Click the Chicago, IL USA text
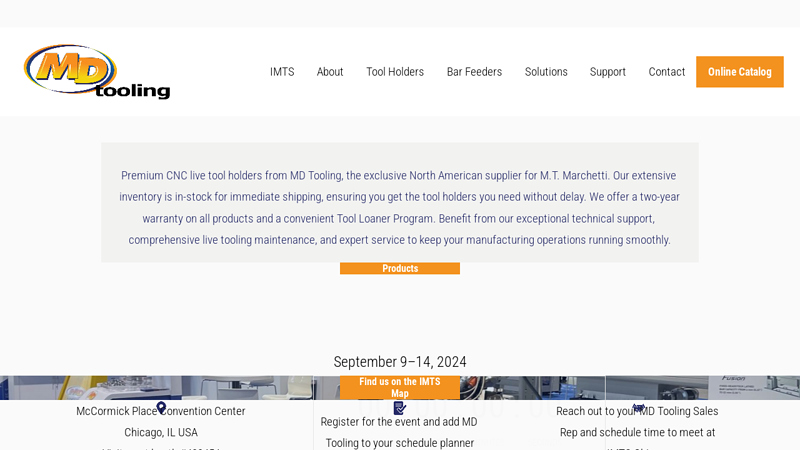This screenshot has width=800, height=450. (x=161, y=433)
